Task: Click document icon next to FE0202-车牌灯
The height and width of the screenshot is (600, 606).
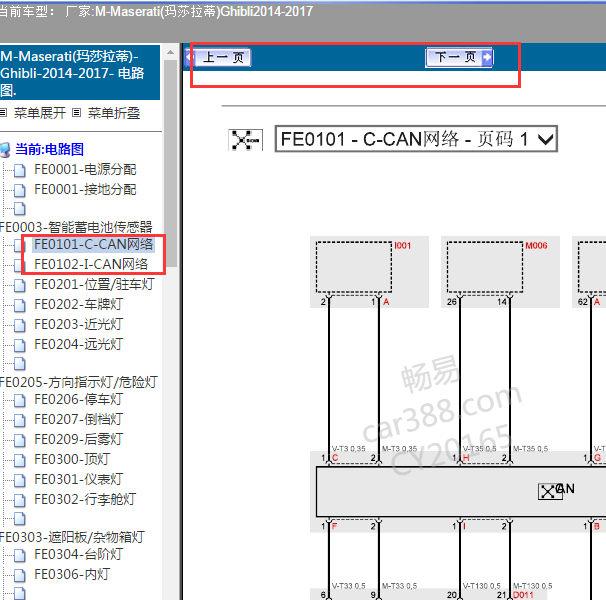Action: coord(20,305)
